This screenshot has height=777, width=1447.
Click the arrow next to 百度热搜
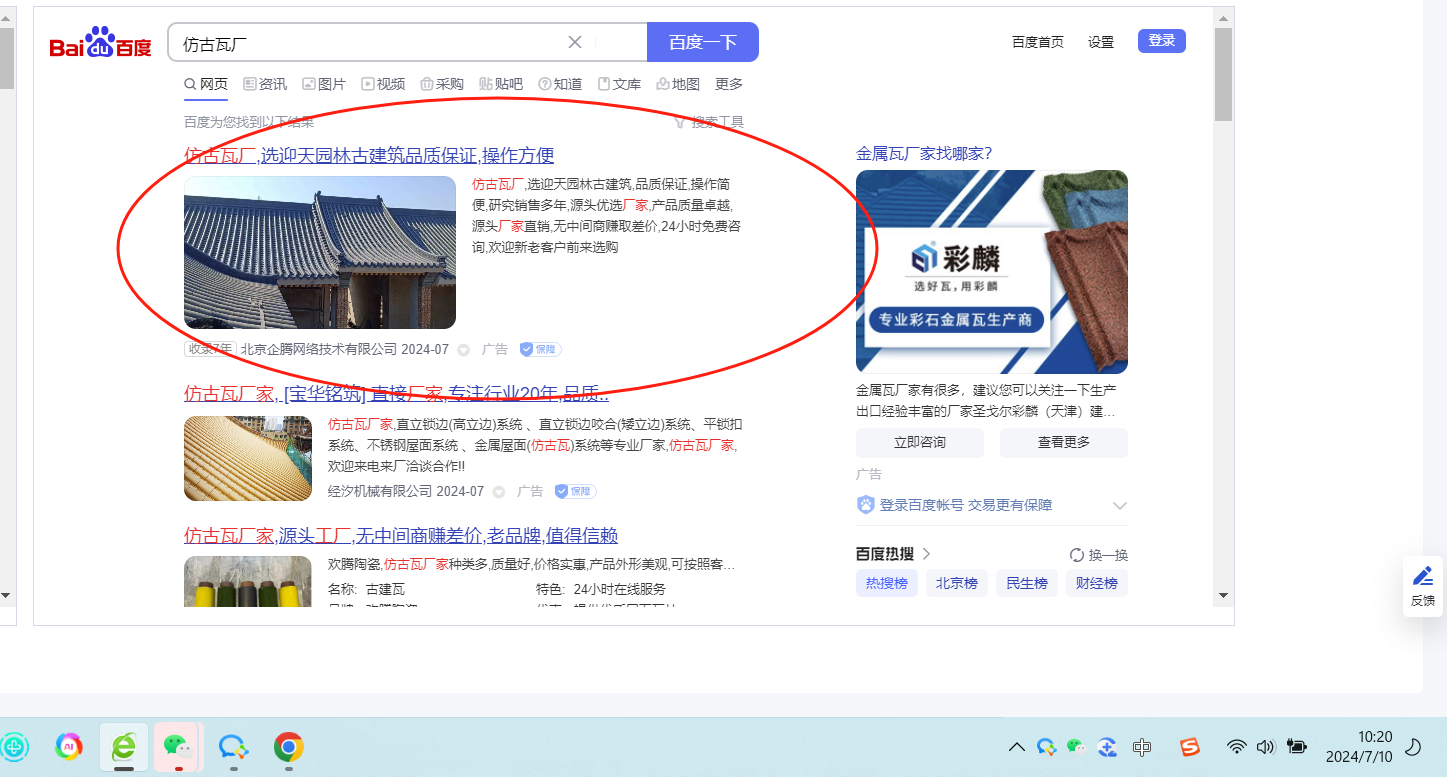927,554
